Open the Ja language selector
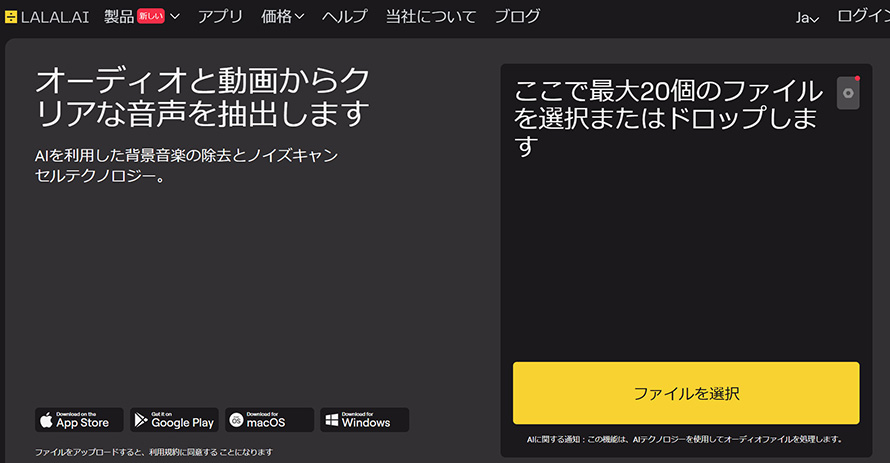890x463 pixels. click(807, 17)
